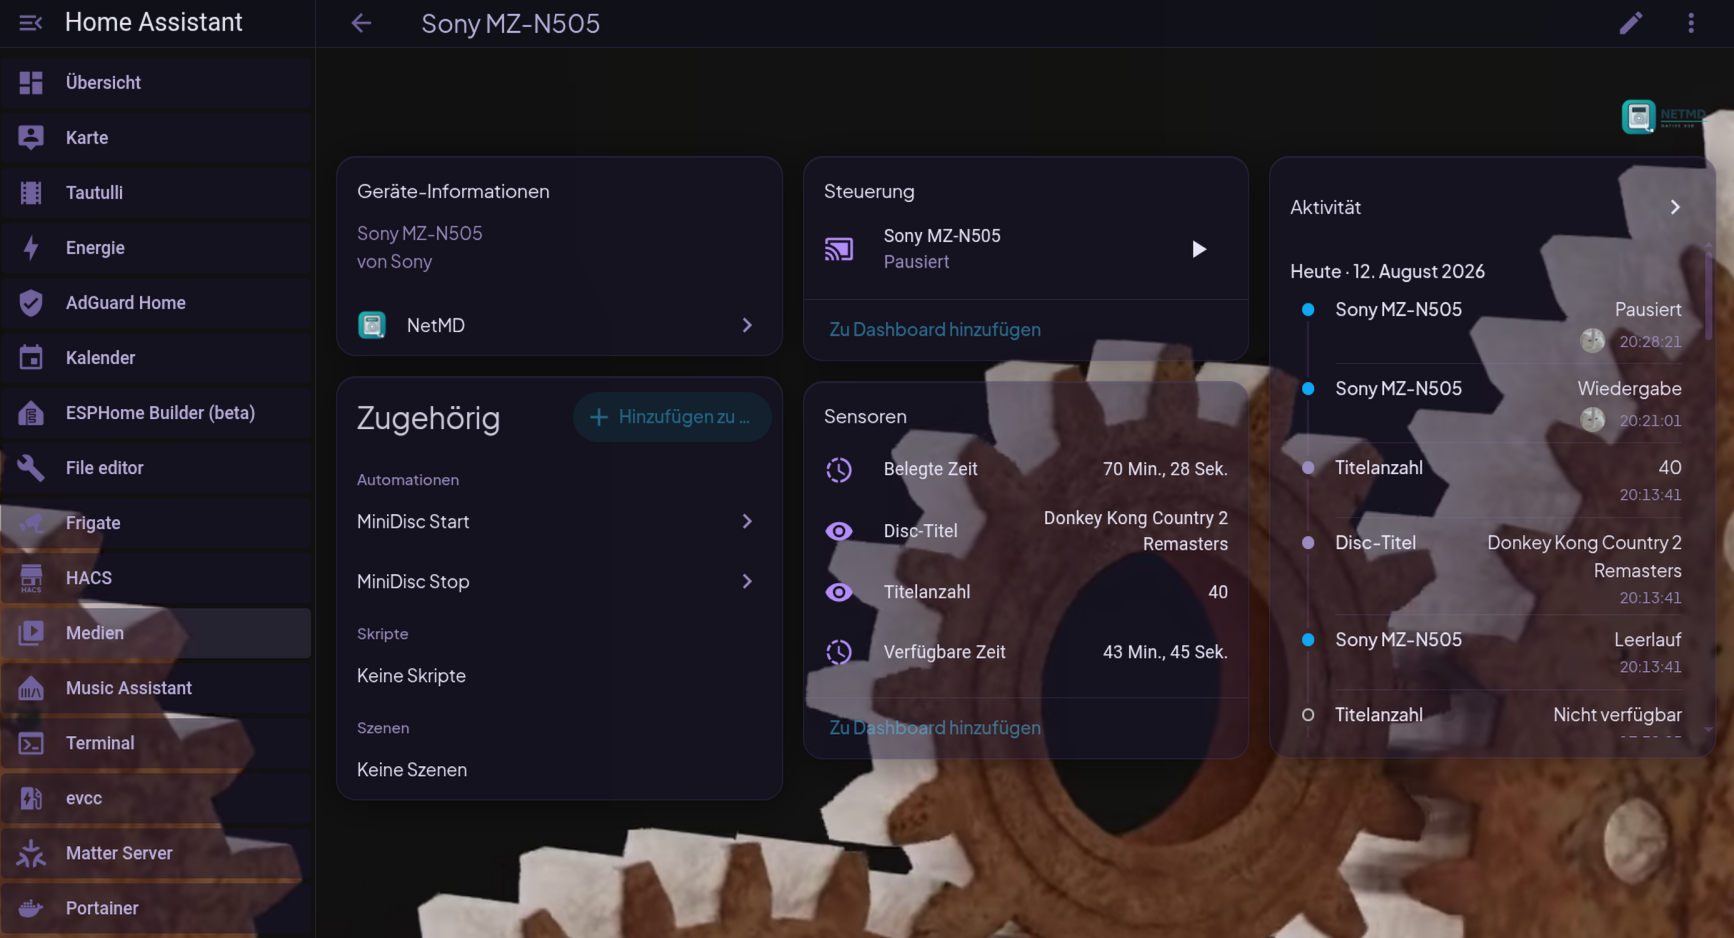This screenshot has height=938, width=1734.
Task: Click the Sony MZ-N505 name in Steuerung
Action: point(942,236)
